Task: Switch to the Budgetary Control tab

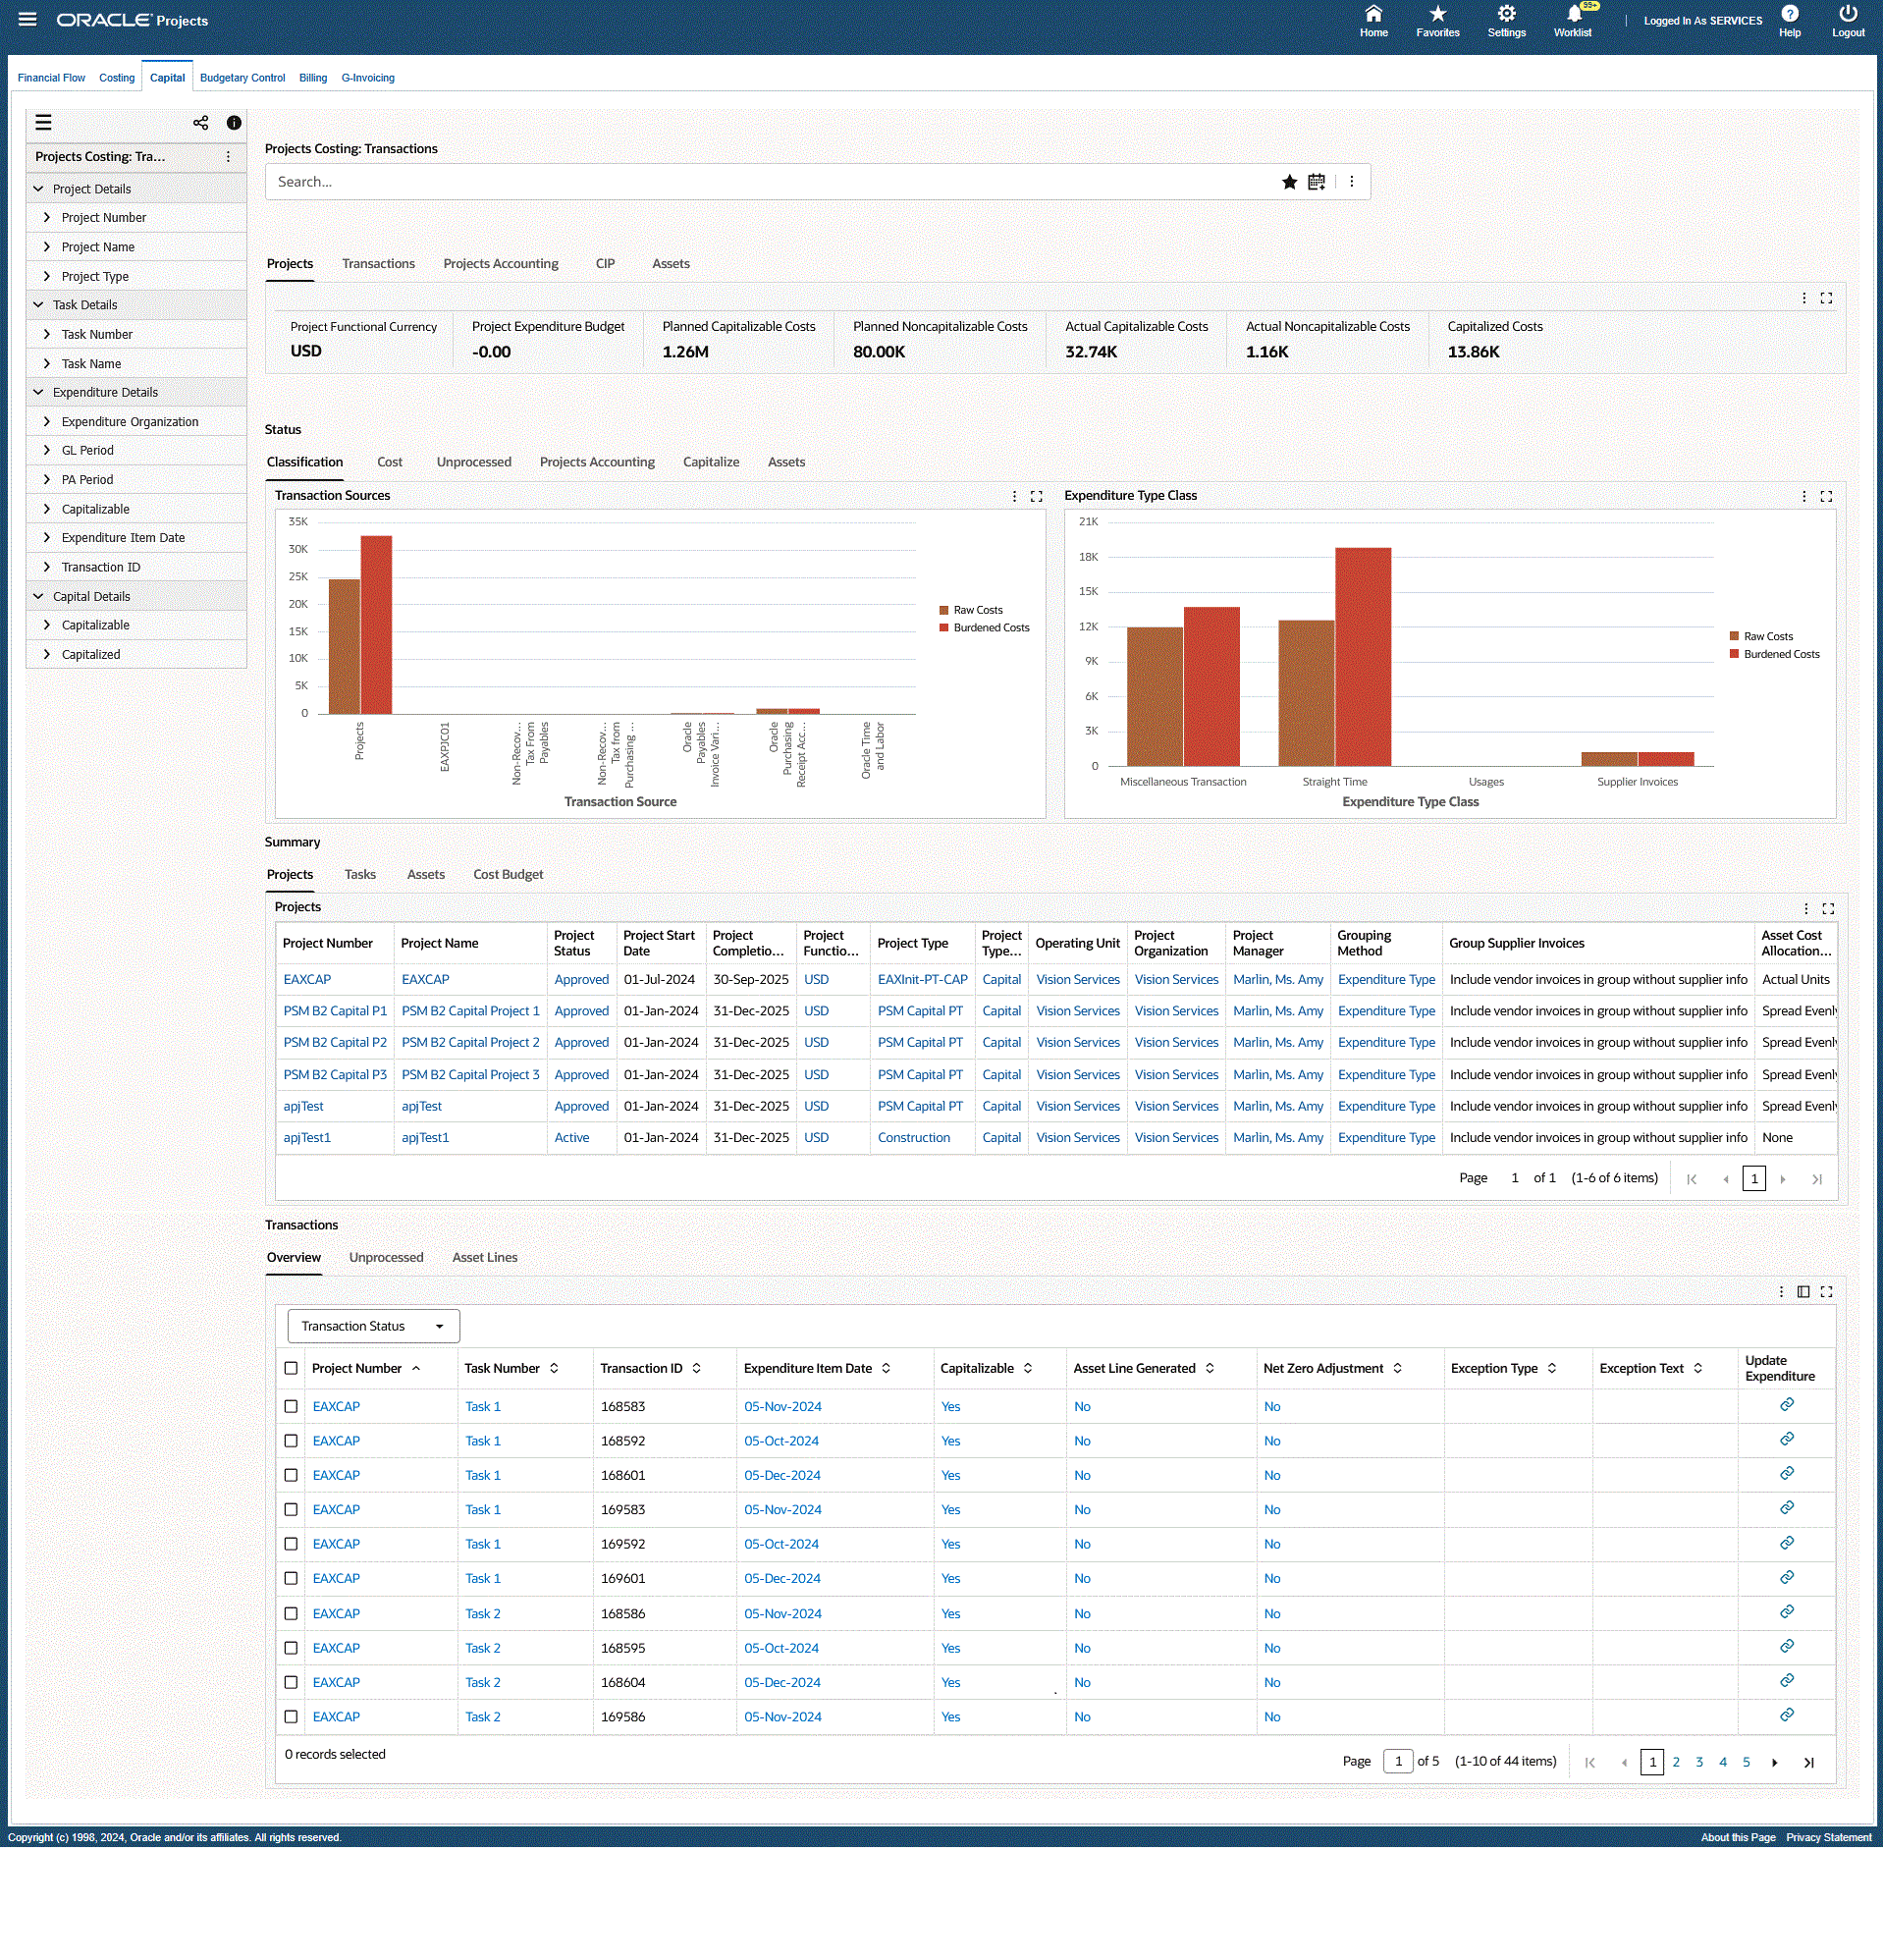Action: point(242,78)
